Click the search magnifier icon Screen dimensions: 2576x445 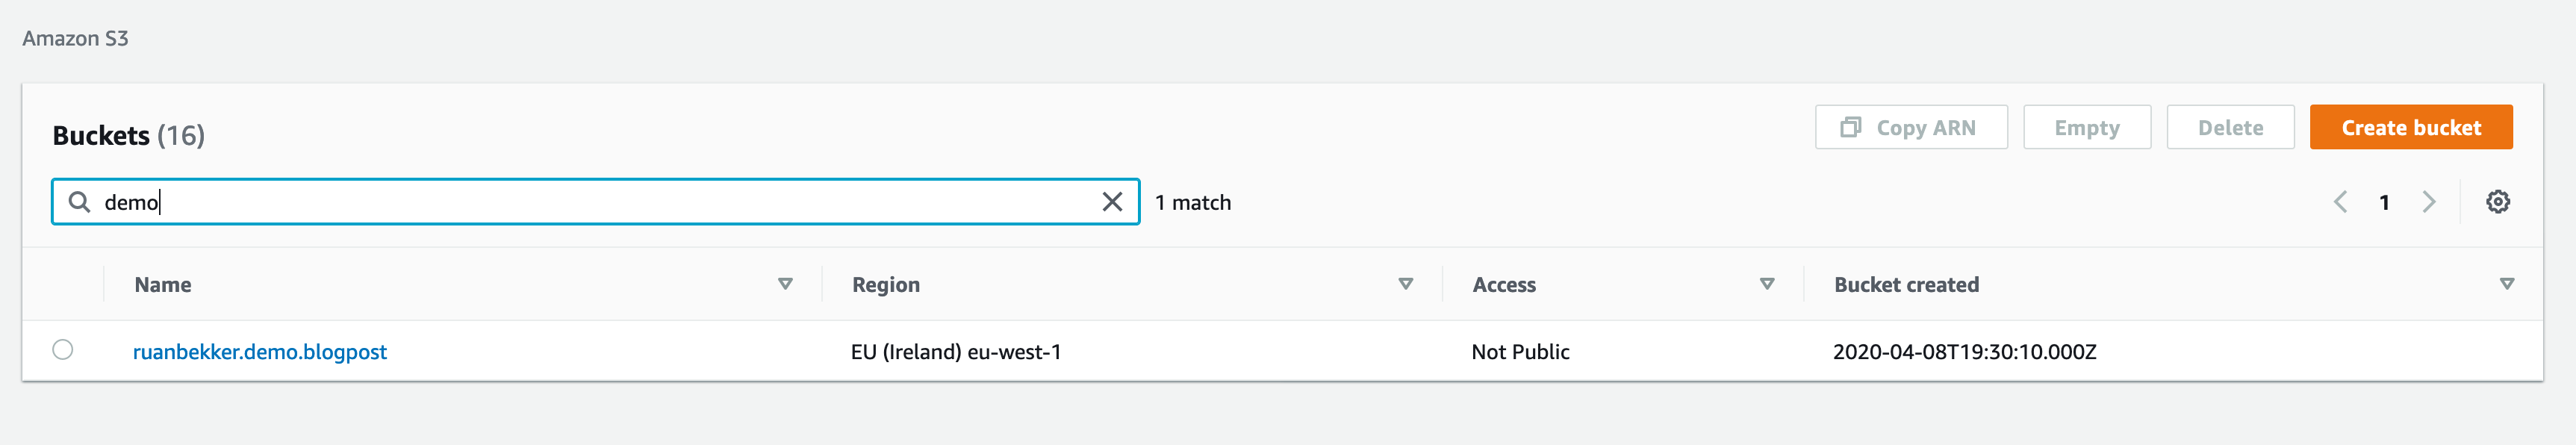(x=79, y=202)
